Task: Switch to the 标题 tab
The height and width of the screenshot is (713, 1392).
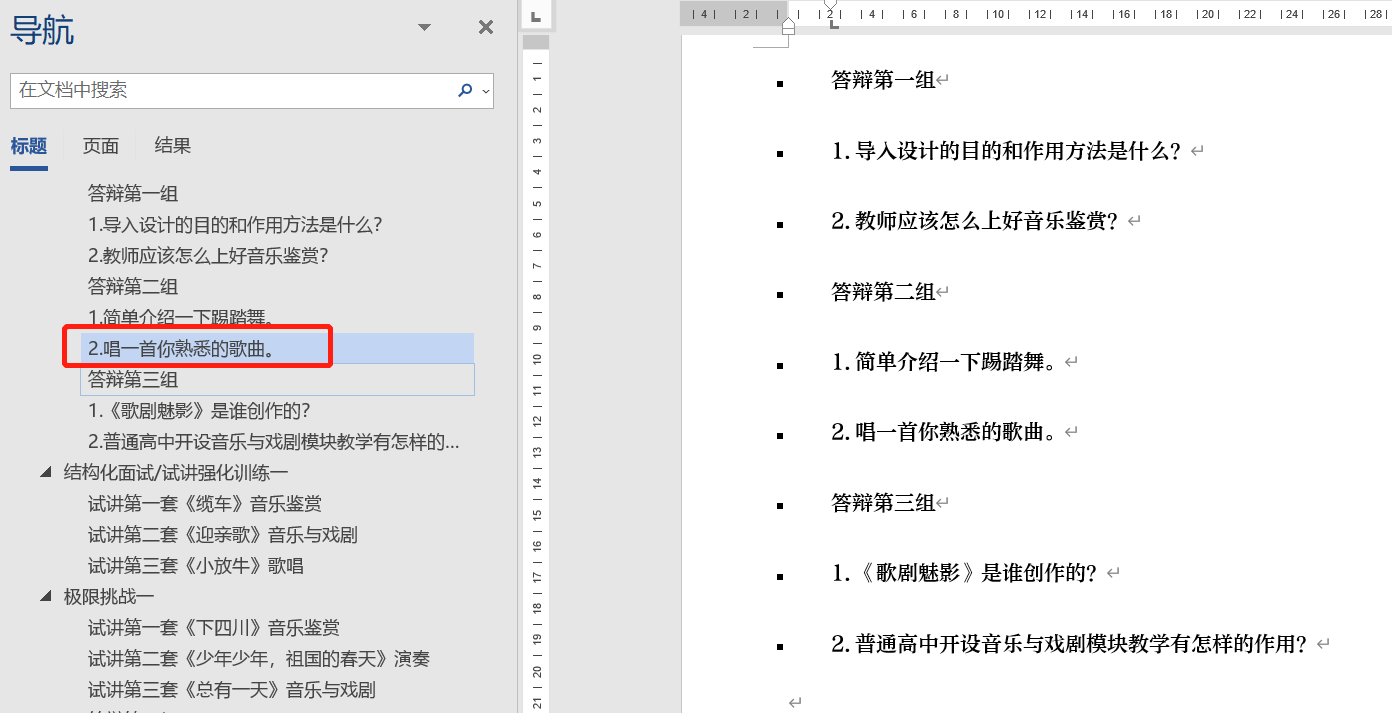Action: pyautogui.click(x=29, y=146)
